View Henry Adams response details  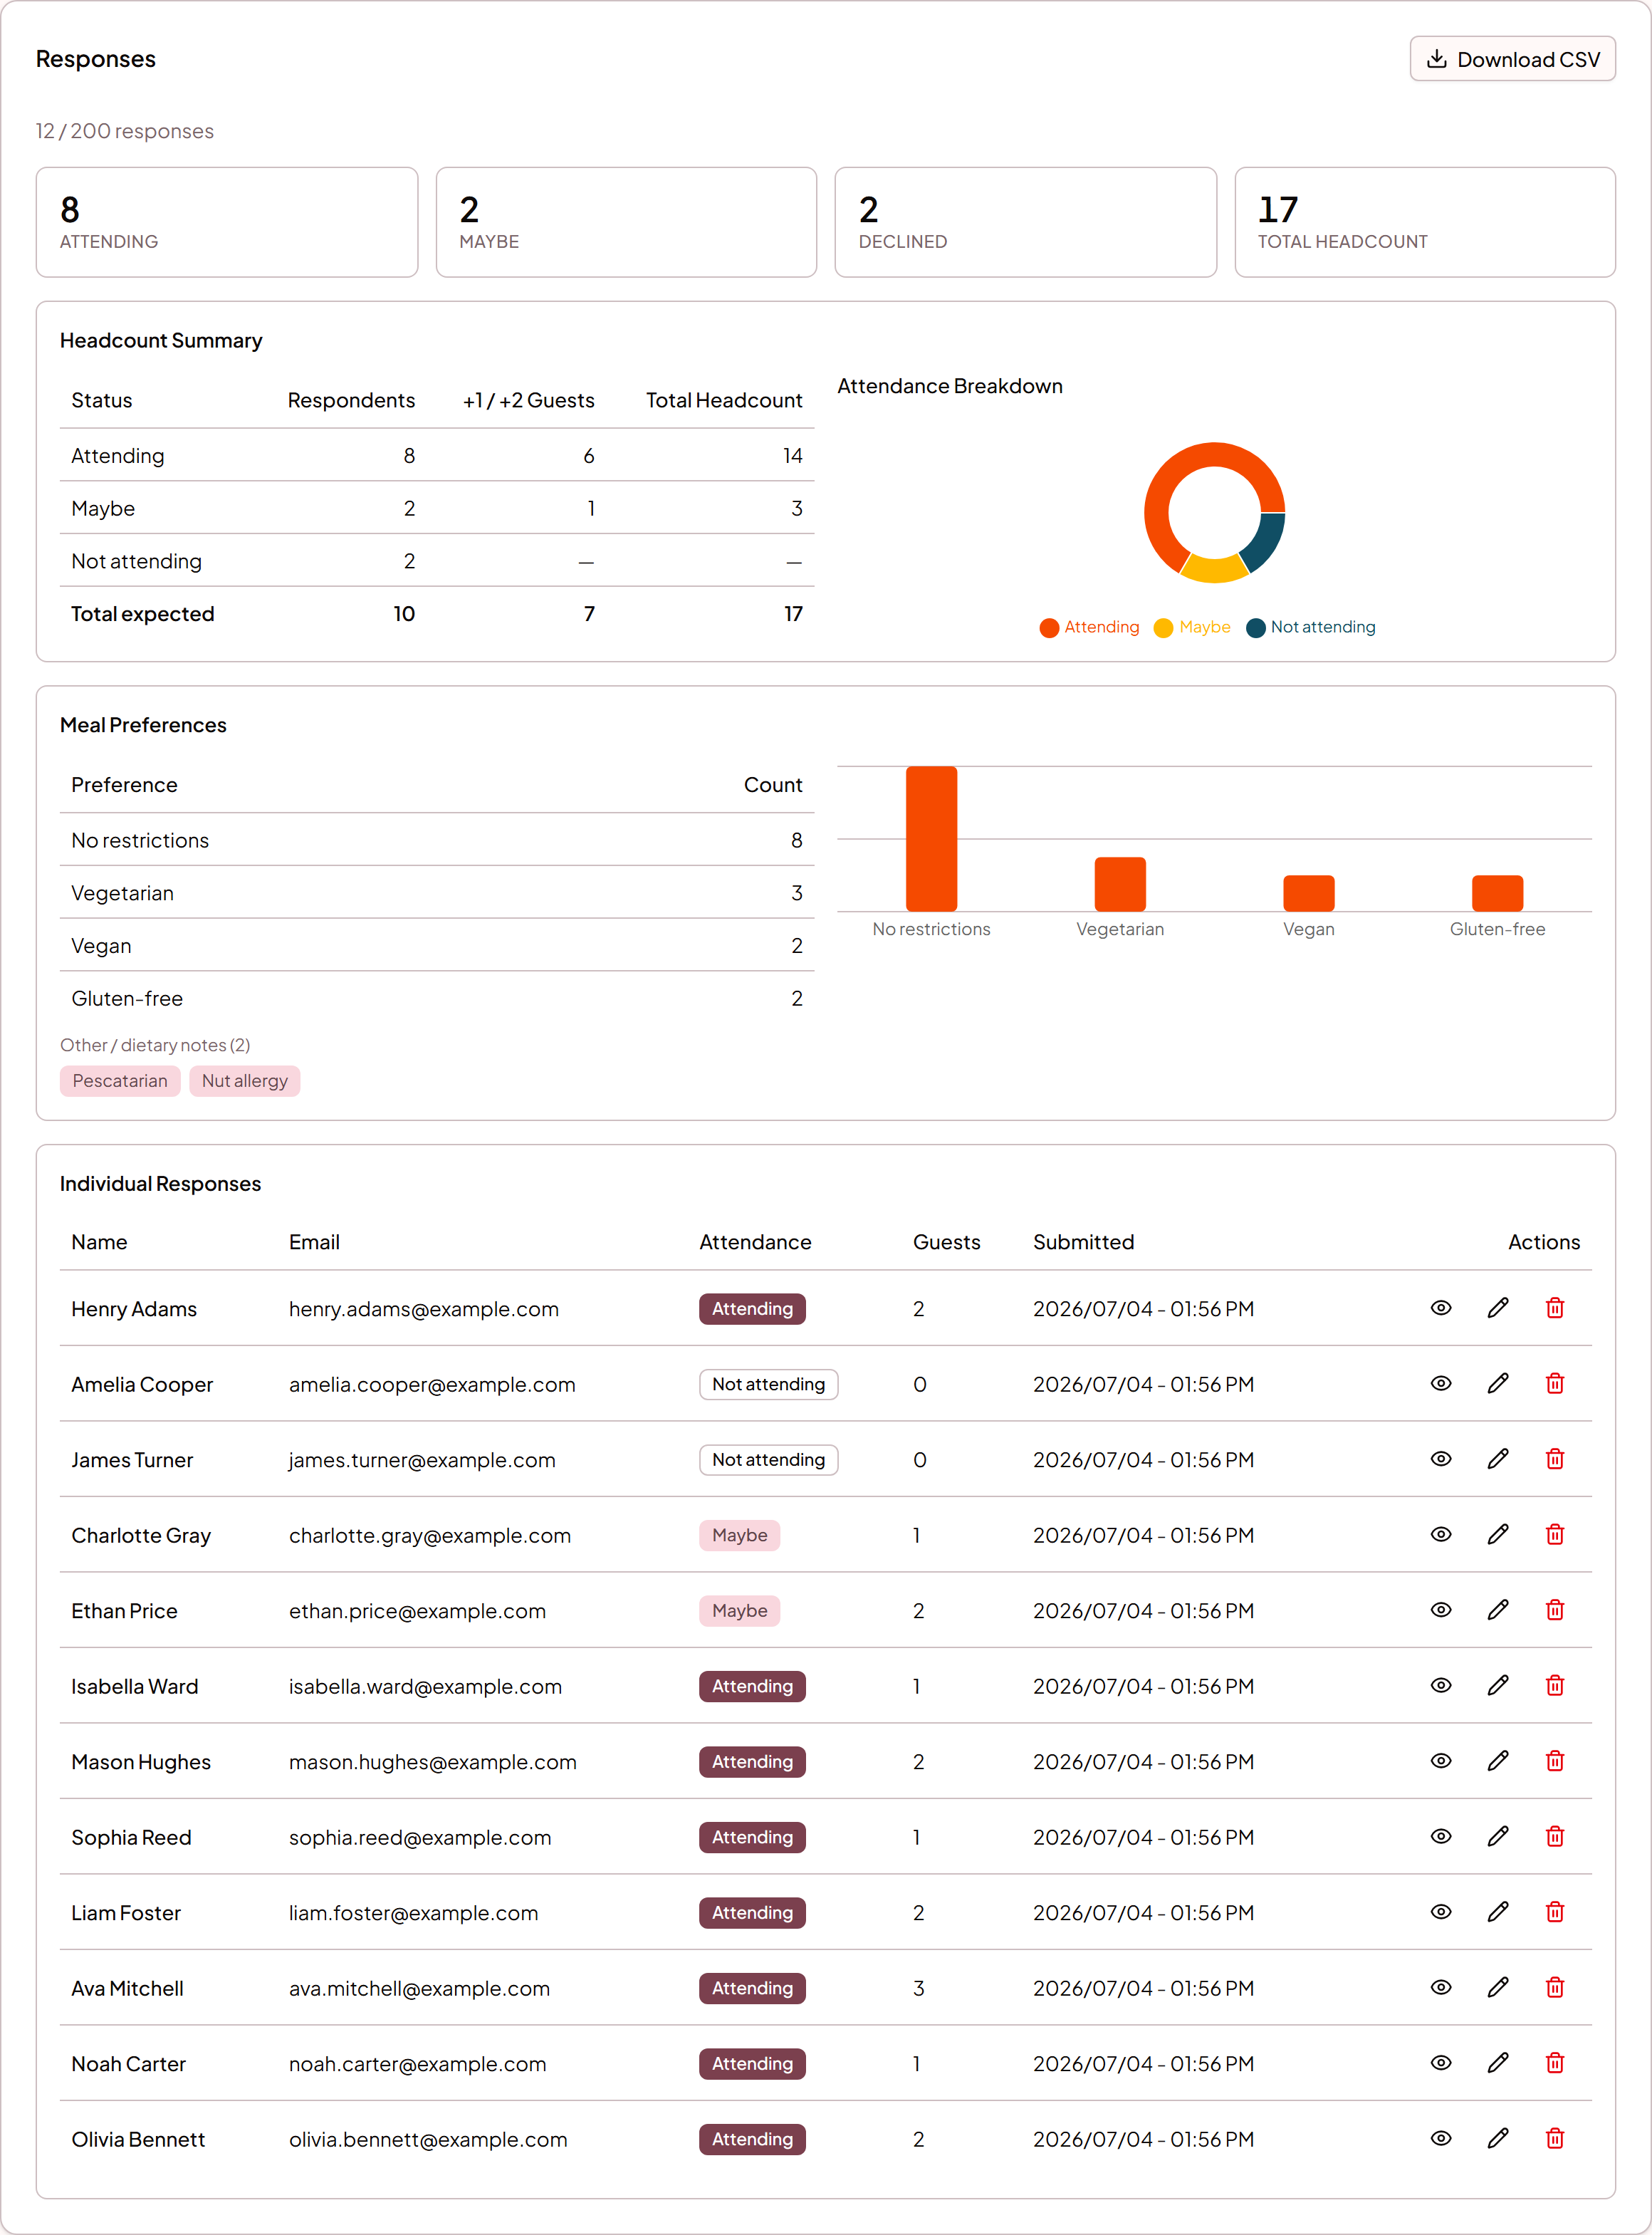(x=1440, y=1308)
